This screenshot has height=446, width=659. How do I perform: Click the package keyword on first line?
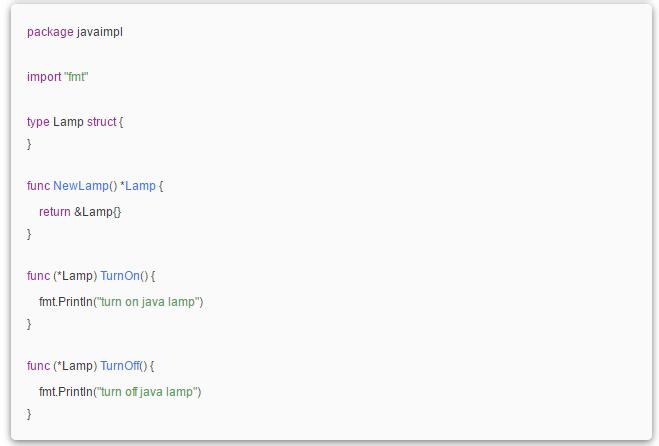point(50,32)
